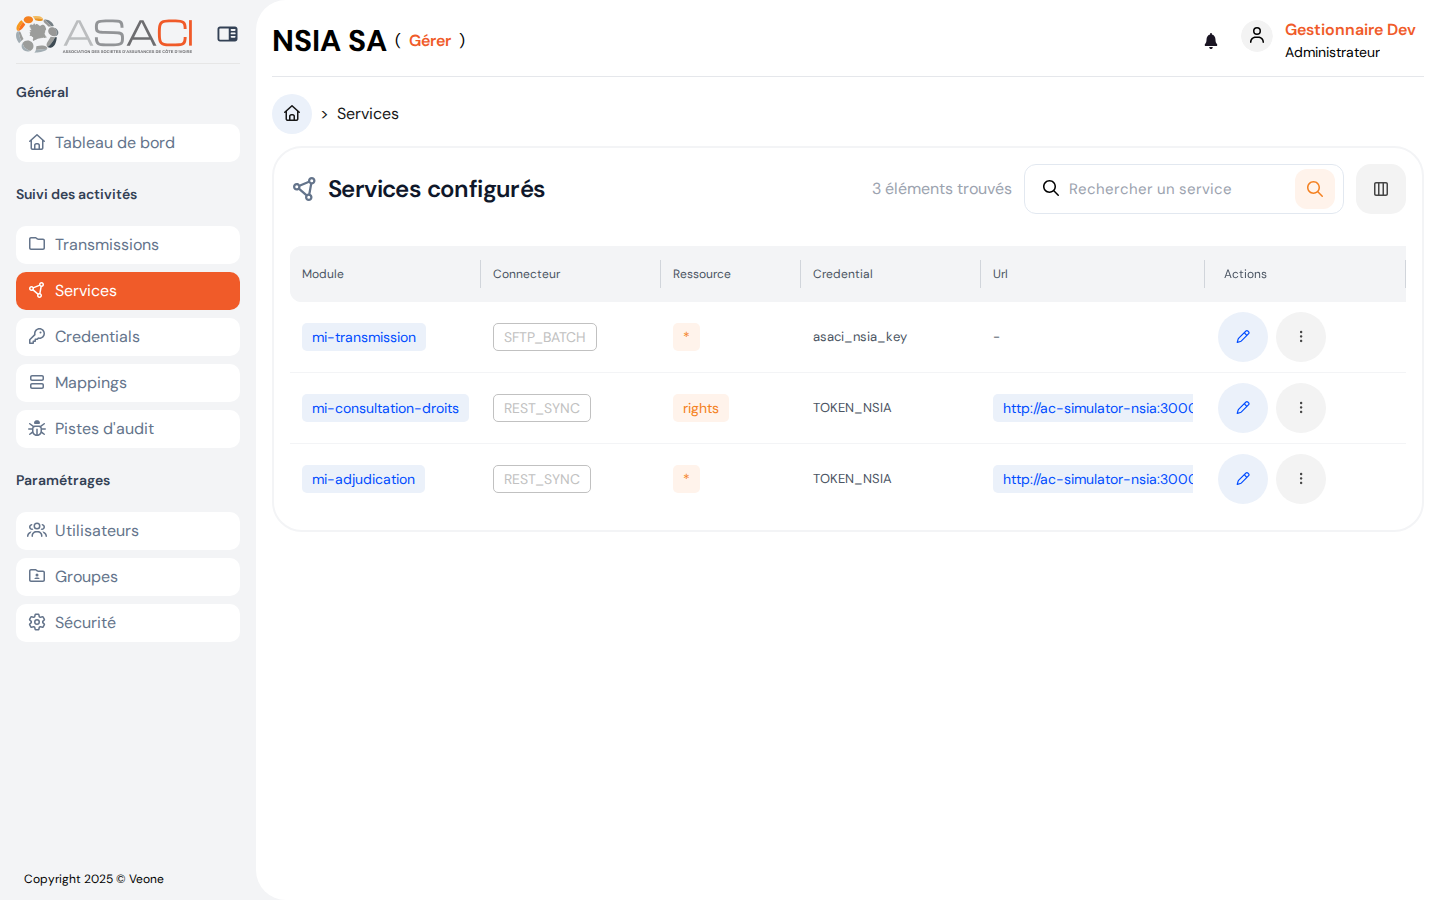1440x900 pixels.
Task: Click the Mappings sidebar icon
Action: 37,382
